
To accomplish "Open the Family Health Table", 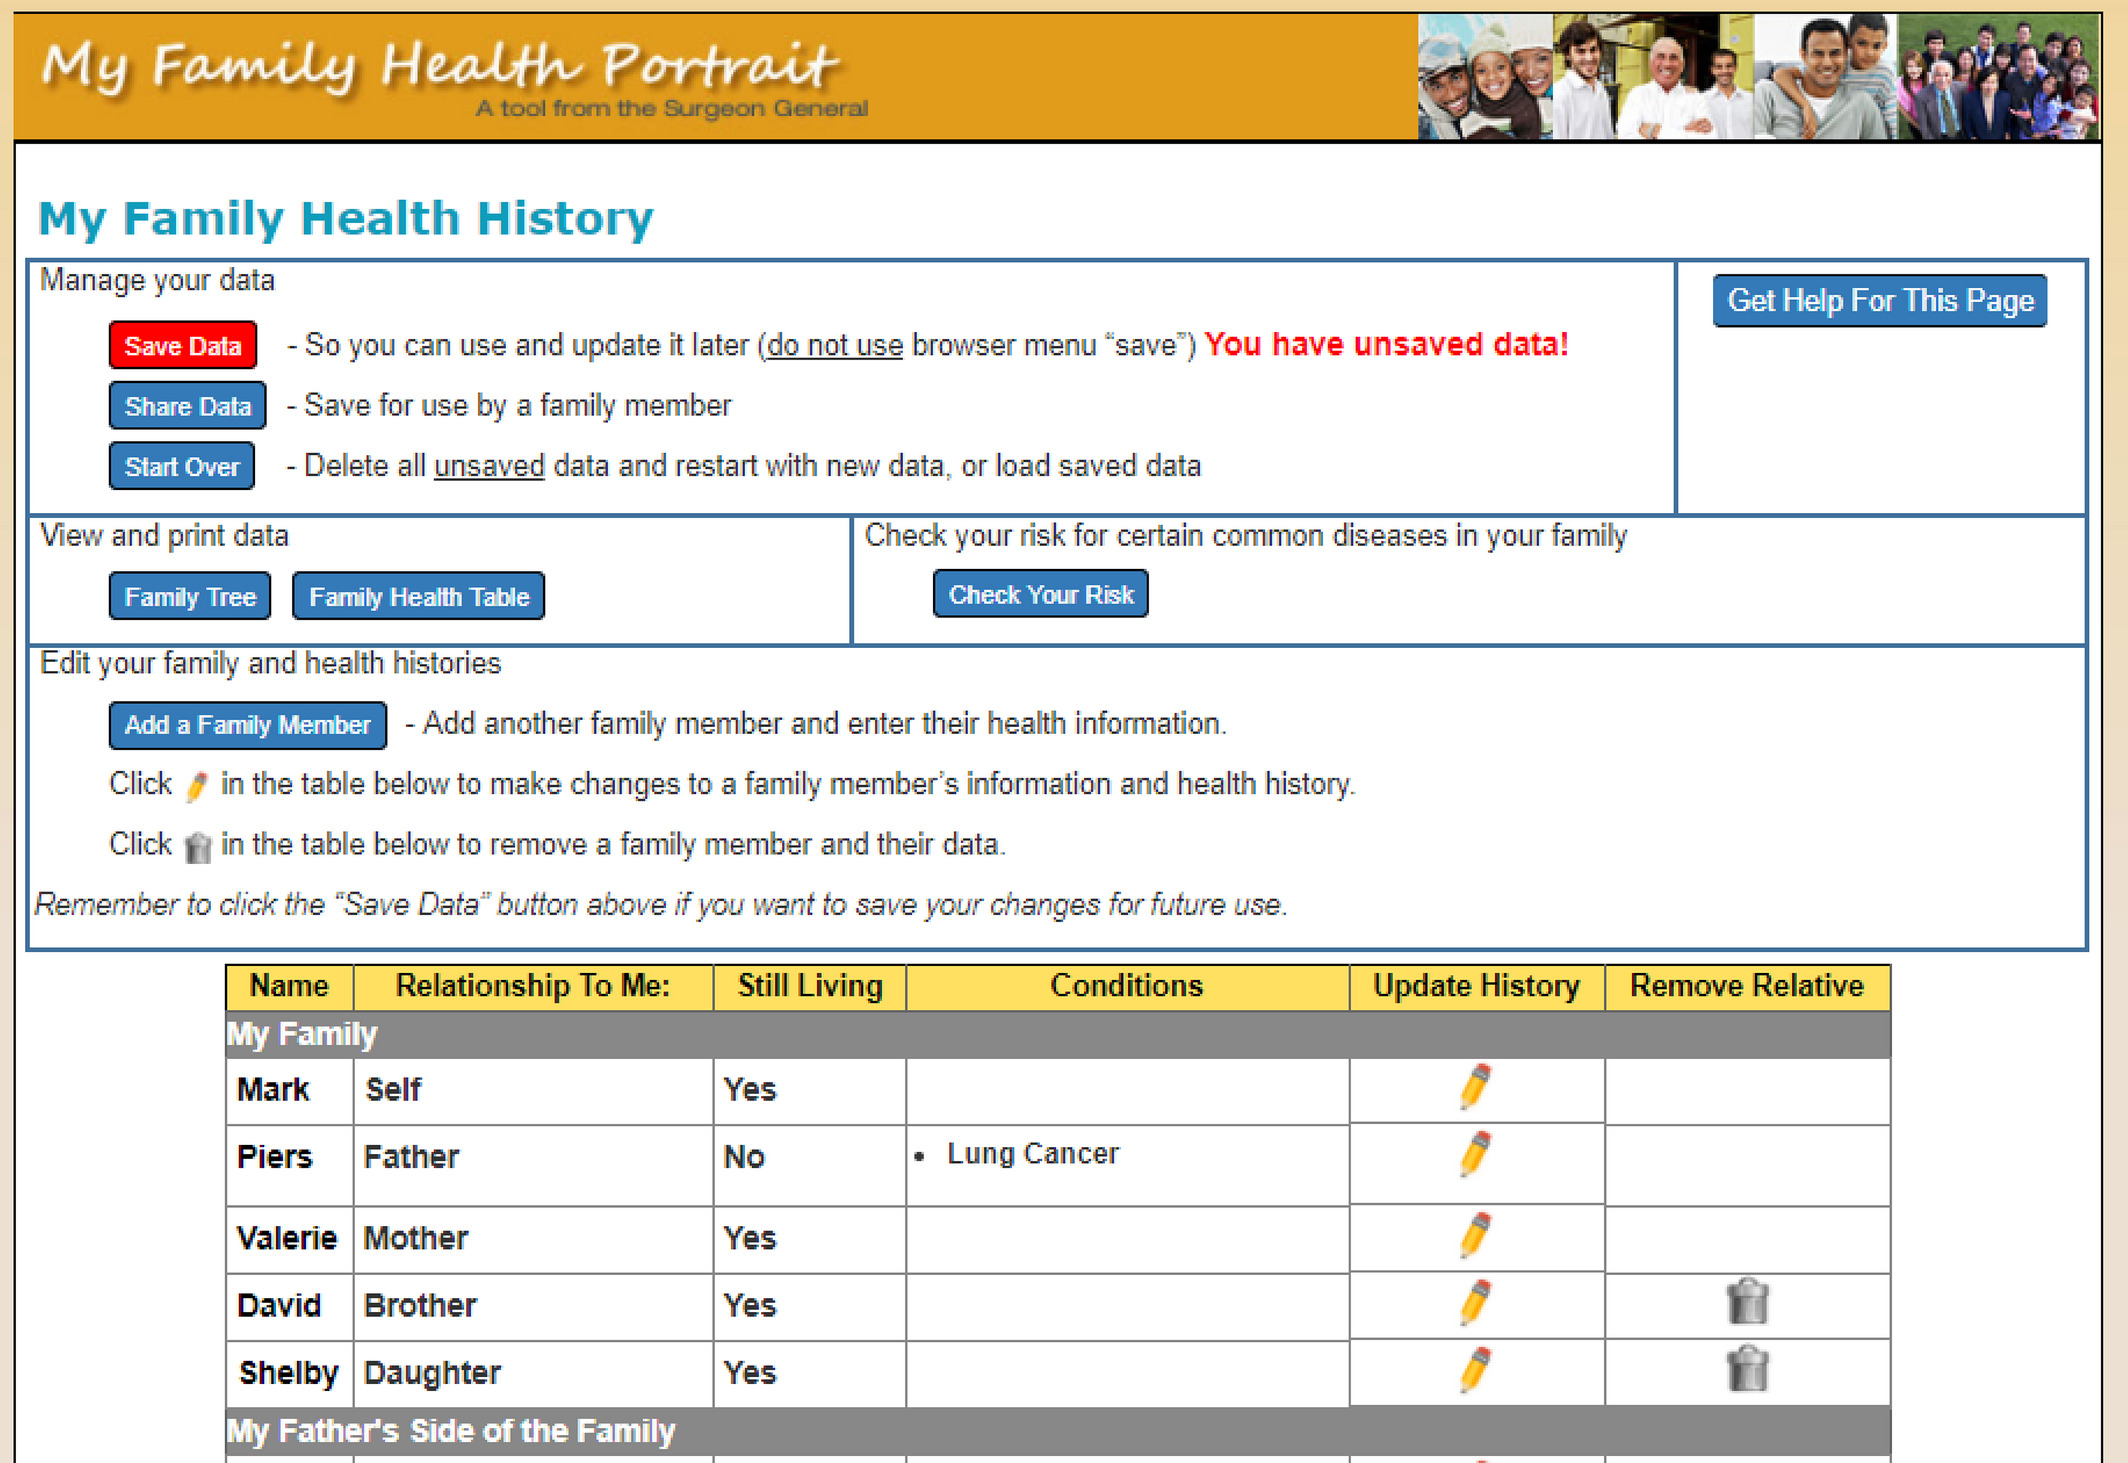I will [419, 597].
